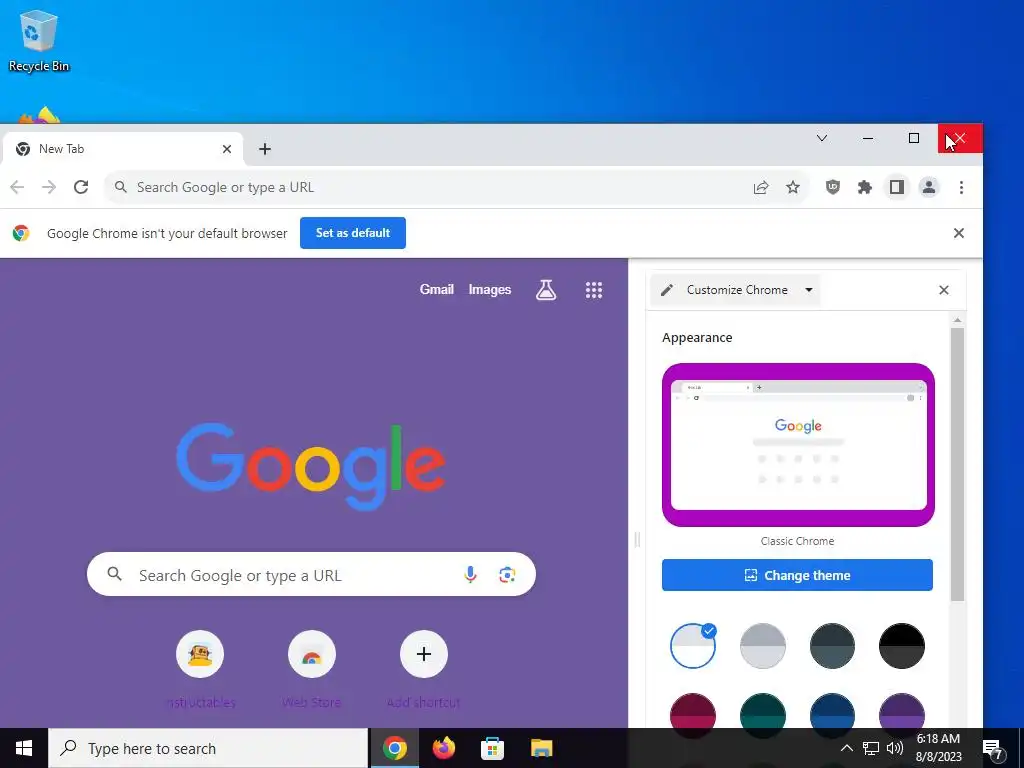
Task: Select the dark slate color swatch
Action: (833, 645)
